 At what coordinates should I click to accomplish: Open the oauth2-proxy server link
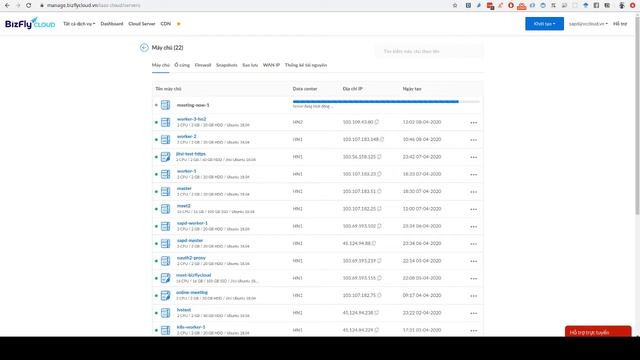click(x=191, y=258)
